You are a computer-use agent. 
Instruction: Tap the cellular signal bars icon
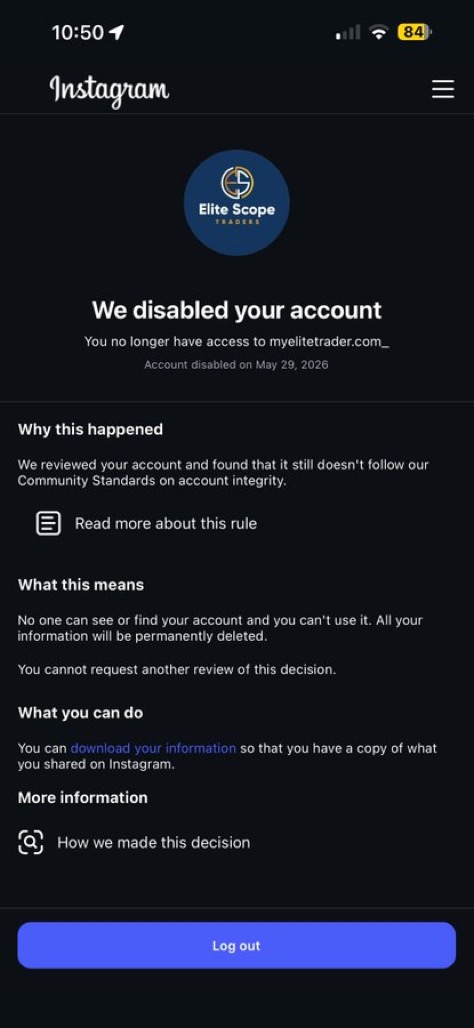[348, 32]
